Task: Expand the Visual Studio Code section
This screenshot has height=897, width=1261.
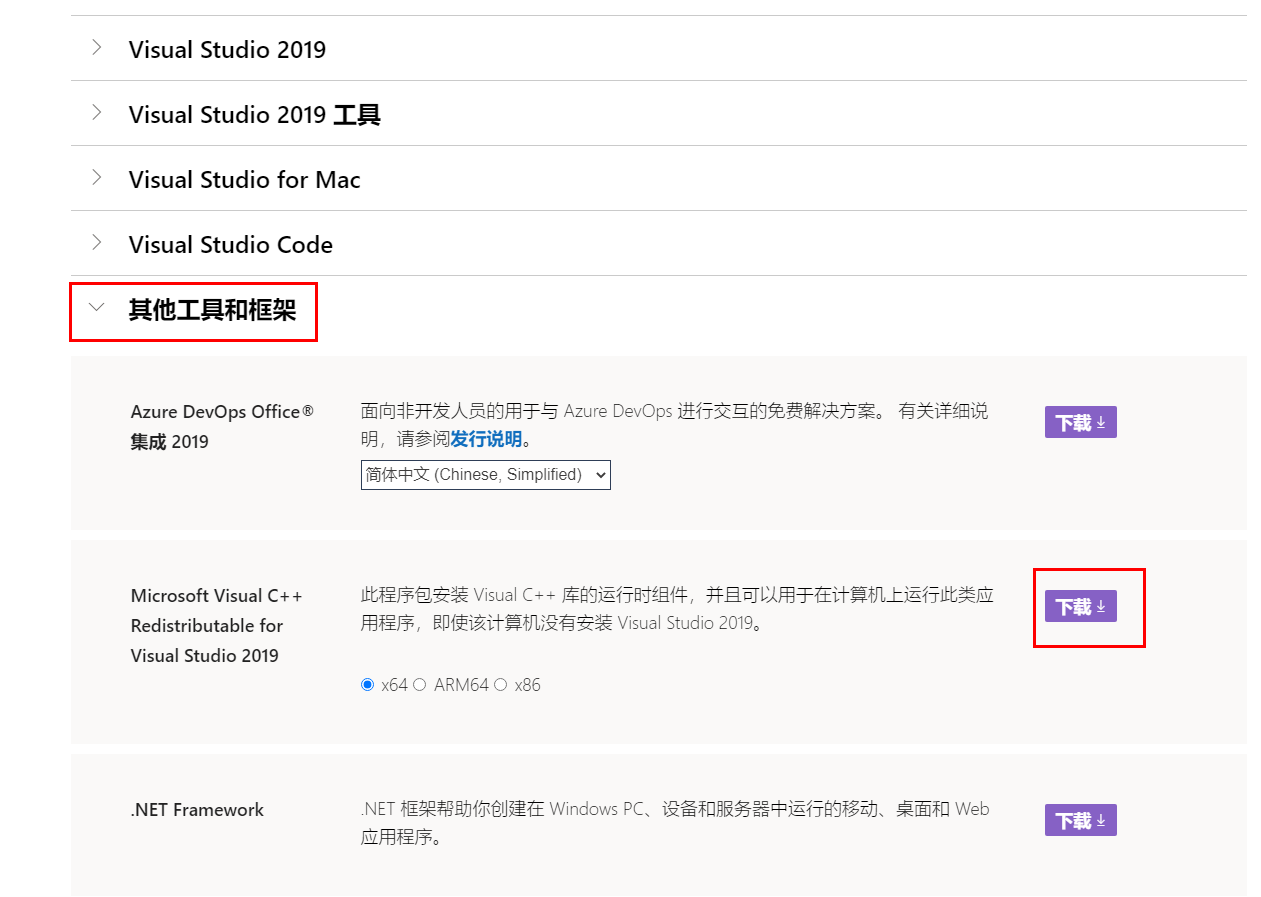Action: (658, 243)
